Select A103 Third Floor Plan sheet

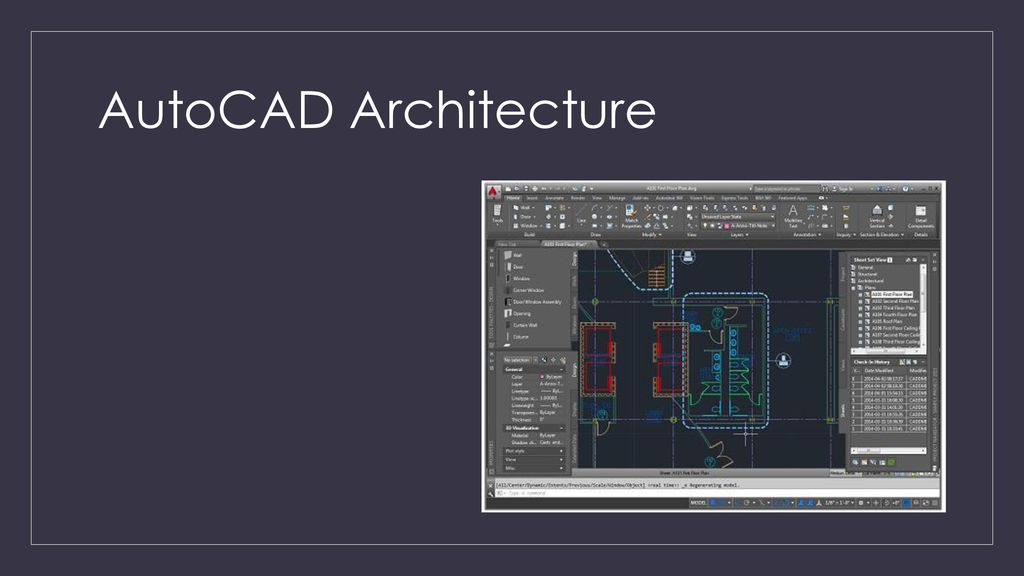[x=893, y=308]
